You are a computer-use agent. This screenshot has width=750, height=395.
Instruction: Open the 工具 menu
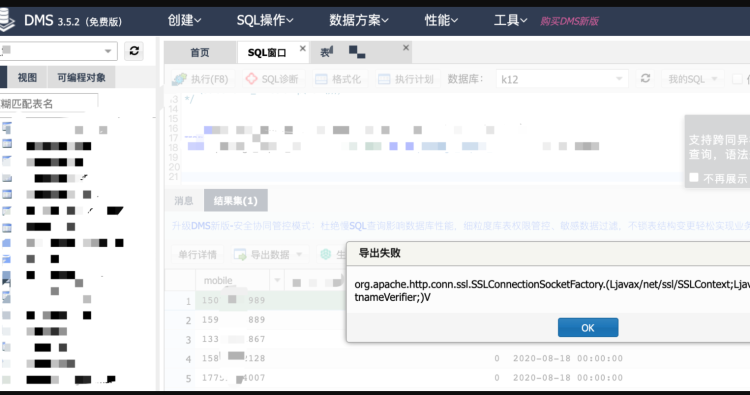pos(510,20)
